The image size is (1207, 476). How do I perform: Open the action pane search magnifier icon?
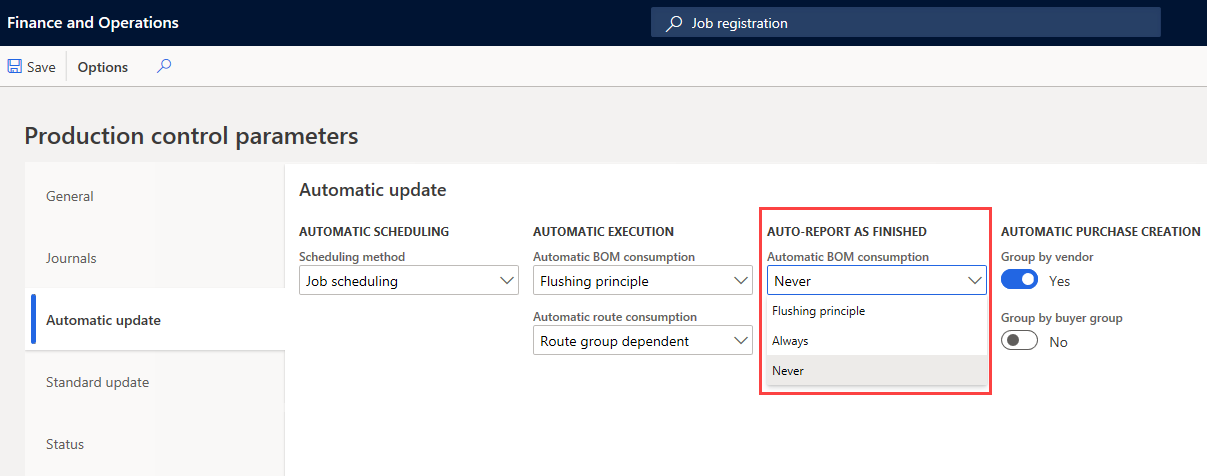click(164, 67)
